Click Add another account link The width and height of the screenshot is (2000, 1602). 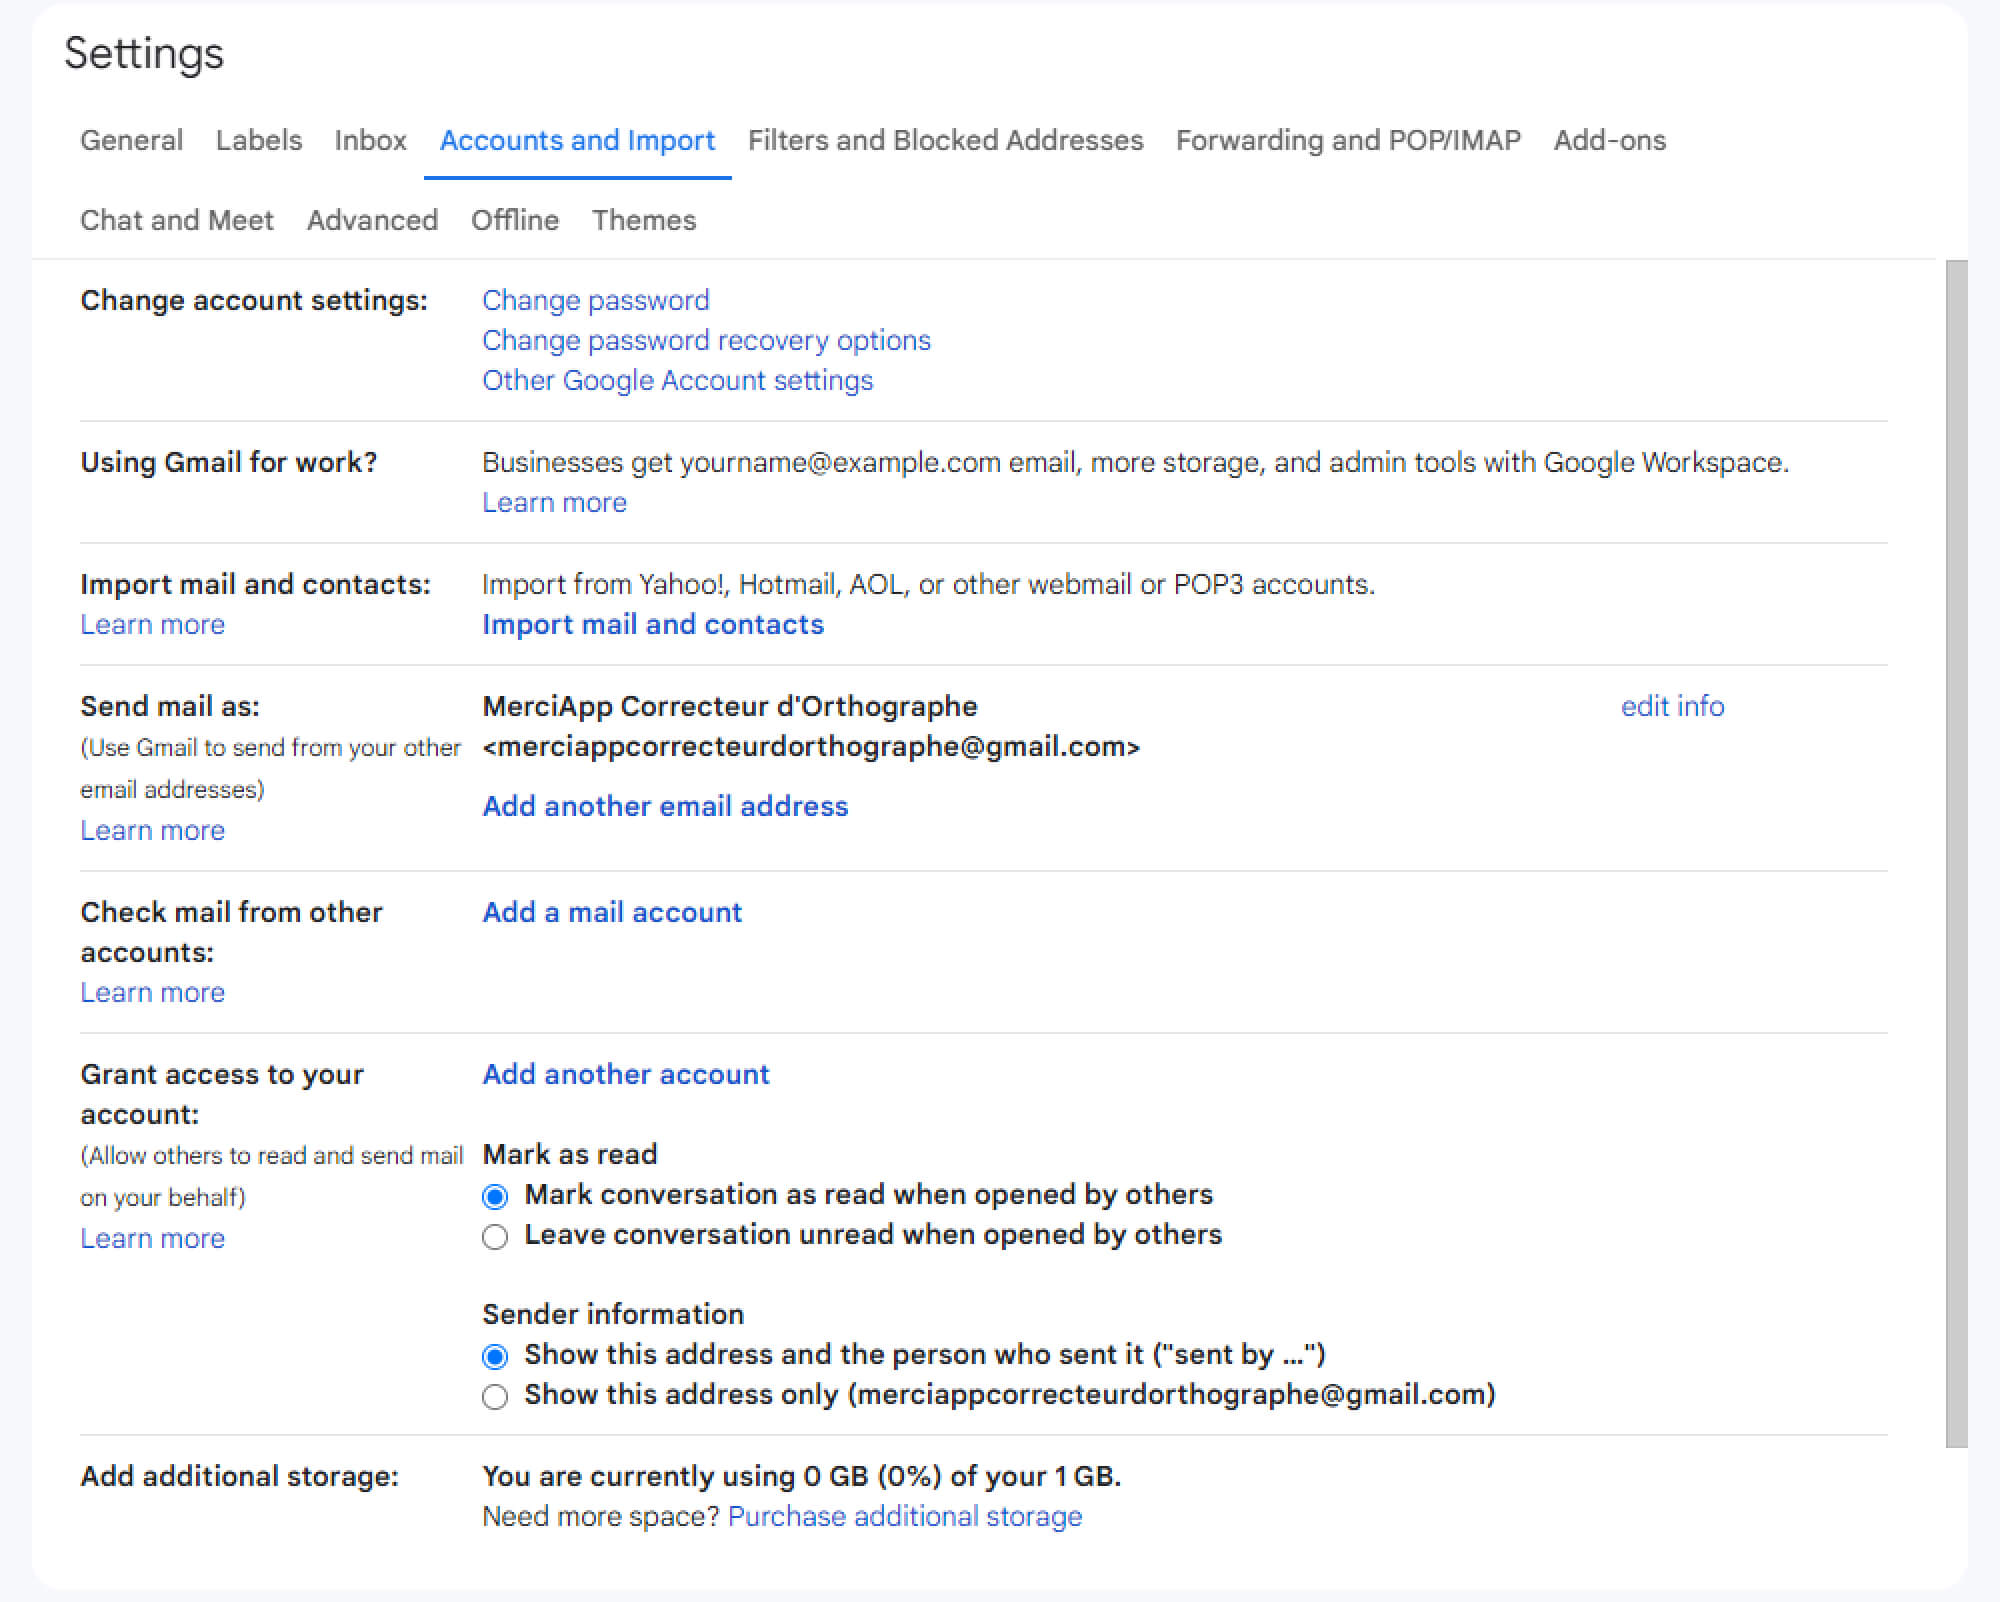click(x=626, y=1074)
